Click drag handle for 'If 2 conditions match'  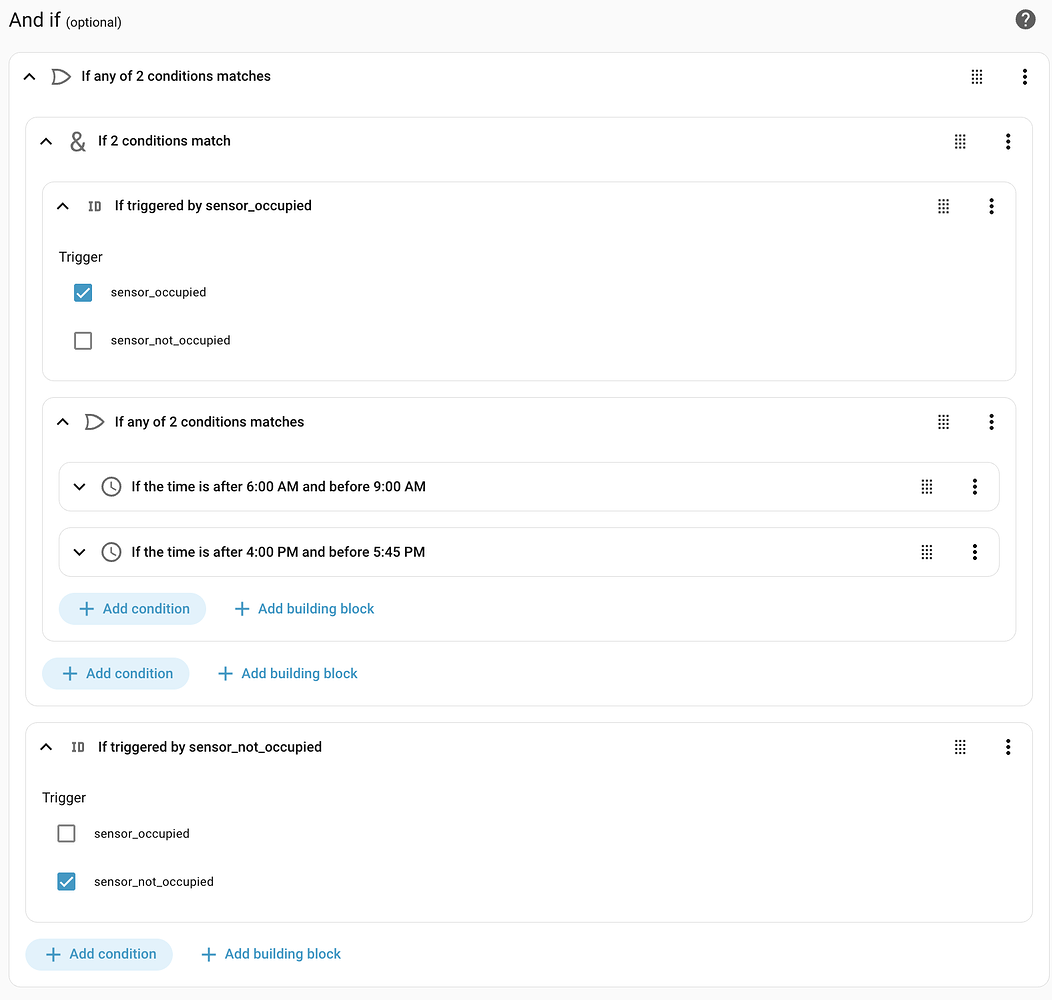click(960, 141)
